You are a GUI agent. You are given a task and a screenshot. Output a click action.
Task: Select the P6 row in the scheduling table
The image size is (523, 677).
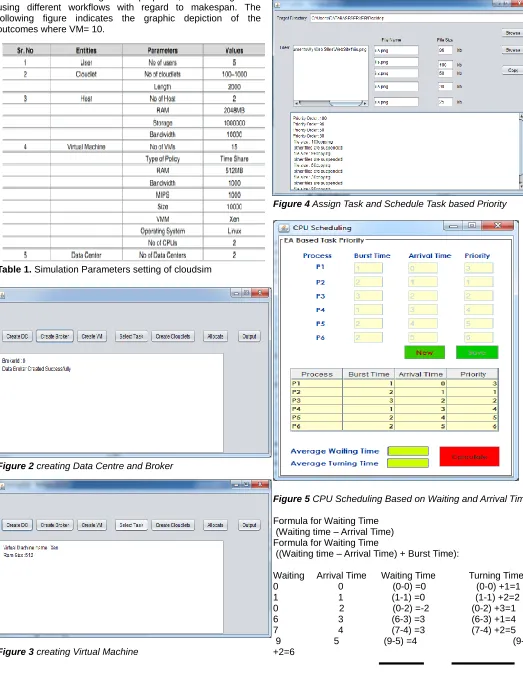[394, 426]
